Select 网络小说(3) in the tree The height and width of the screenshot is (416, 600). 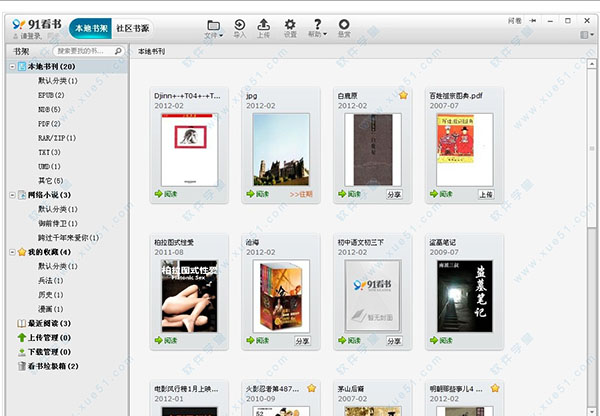click(x=49, y=195)
